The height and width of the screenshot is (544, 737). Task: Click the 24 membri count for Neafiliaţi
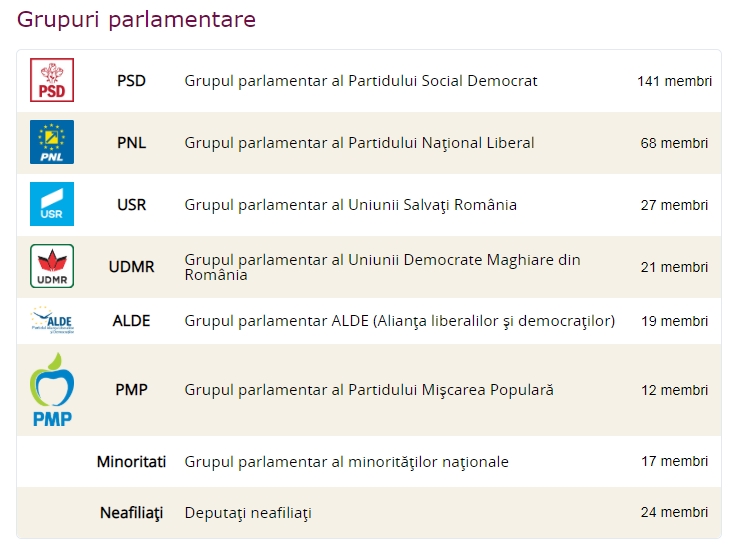[x=674, y=512]
